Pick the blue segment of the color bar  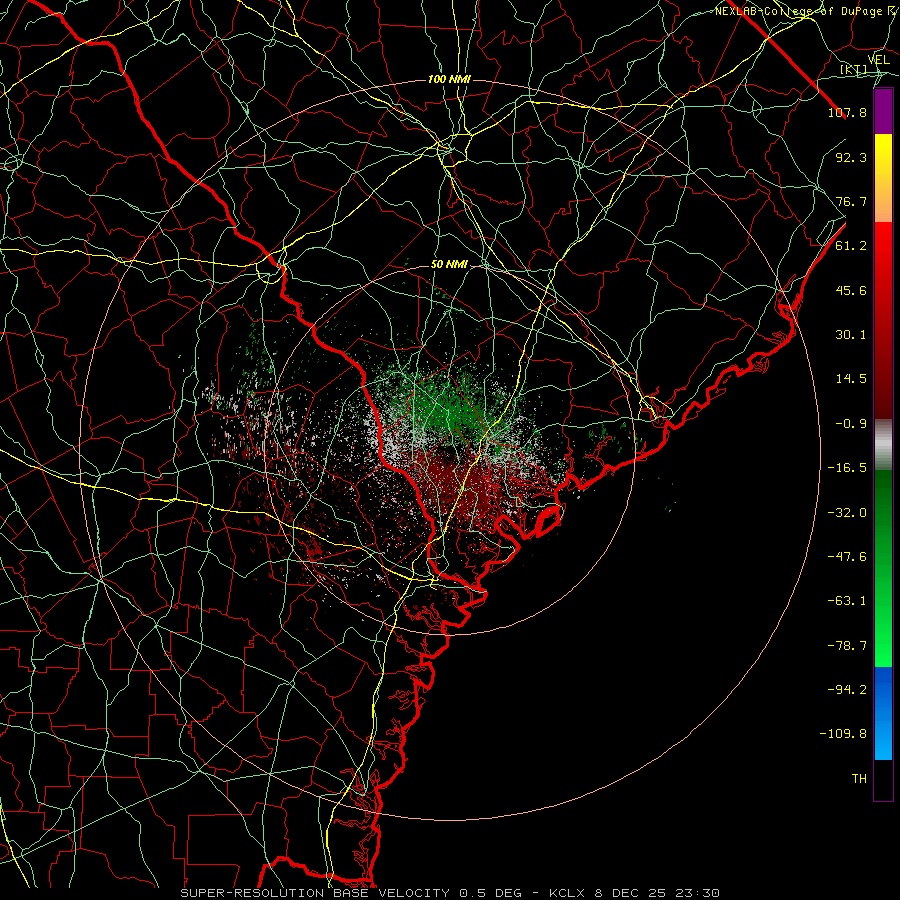point(883,713)
